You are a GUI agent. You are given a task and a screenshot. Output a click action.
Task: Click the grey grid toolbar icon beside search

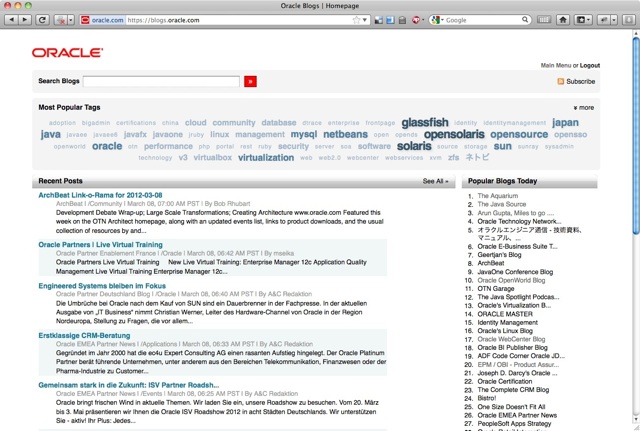tap(543, 20)
